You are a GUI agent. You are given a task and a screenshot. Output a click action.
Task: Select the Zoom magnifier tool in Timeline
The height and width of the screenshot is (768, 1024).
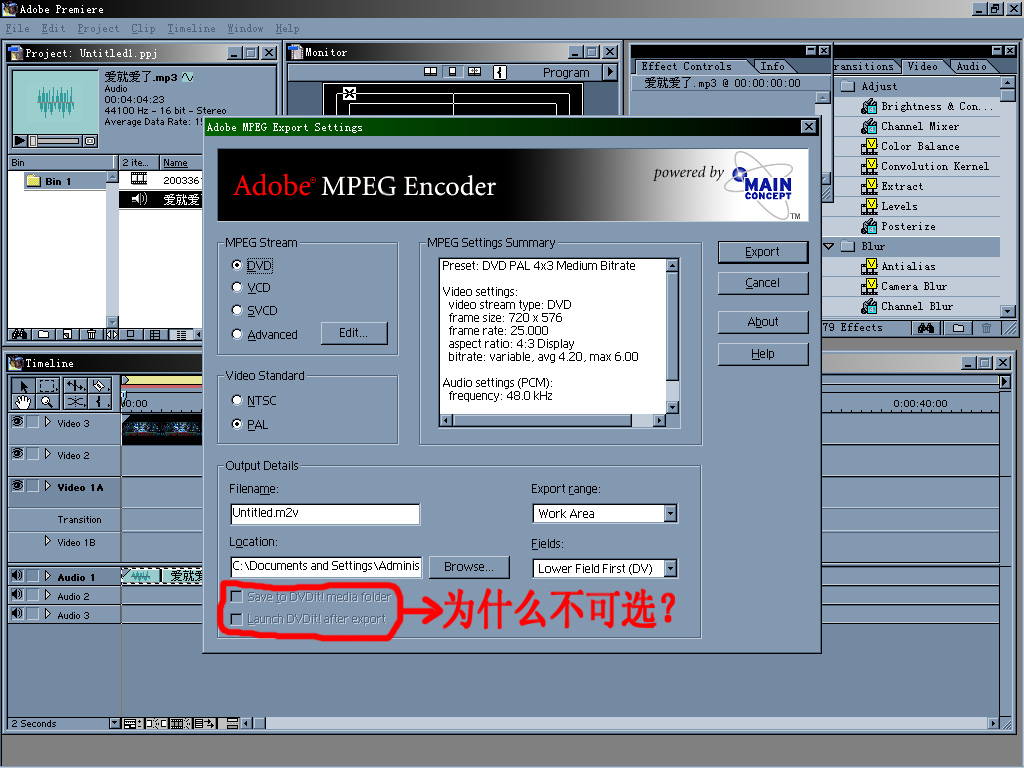pos(48,402)
